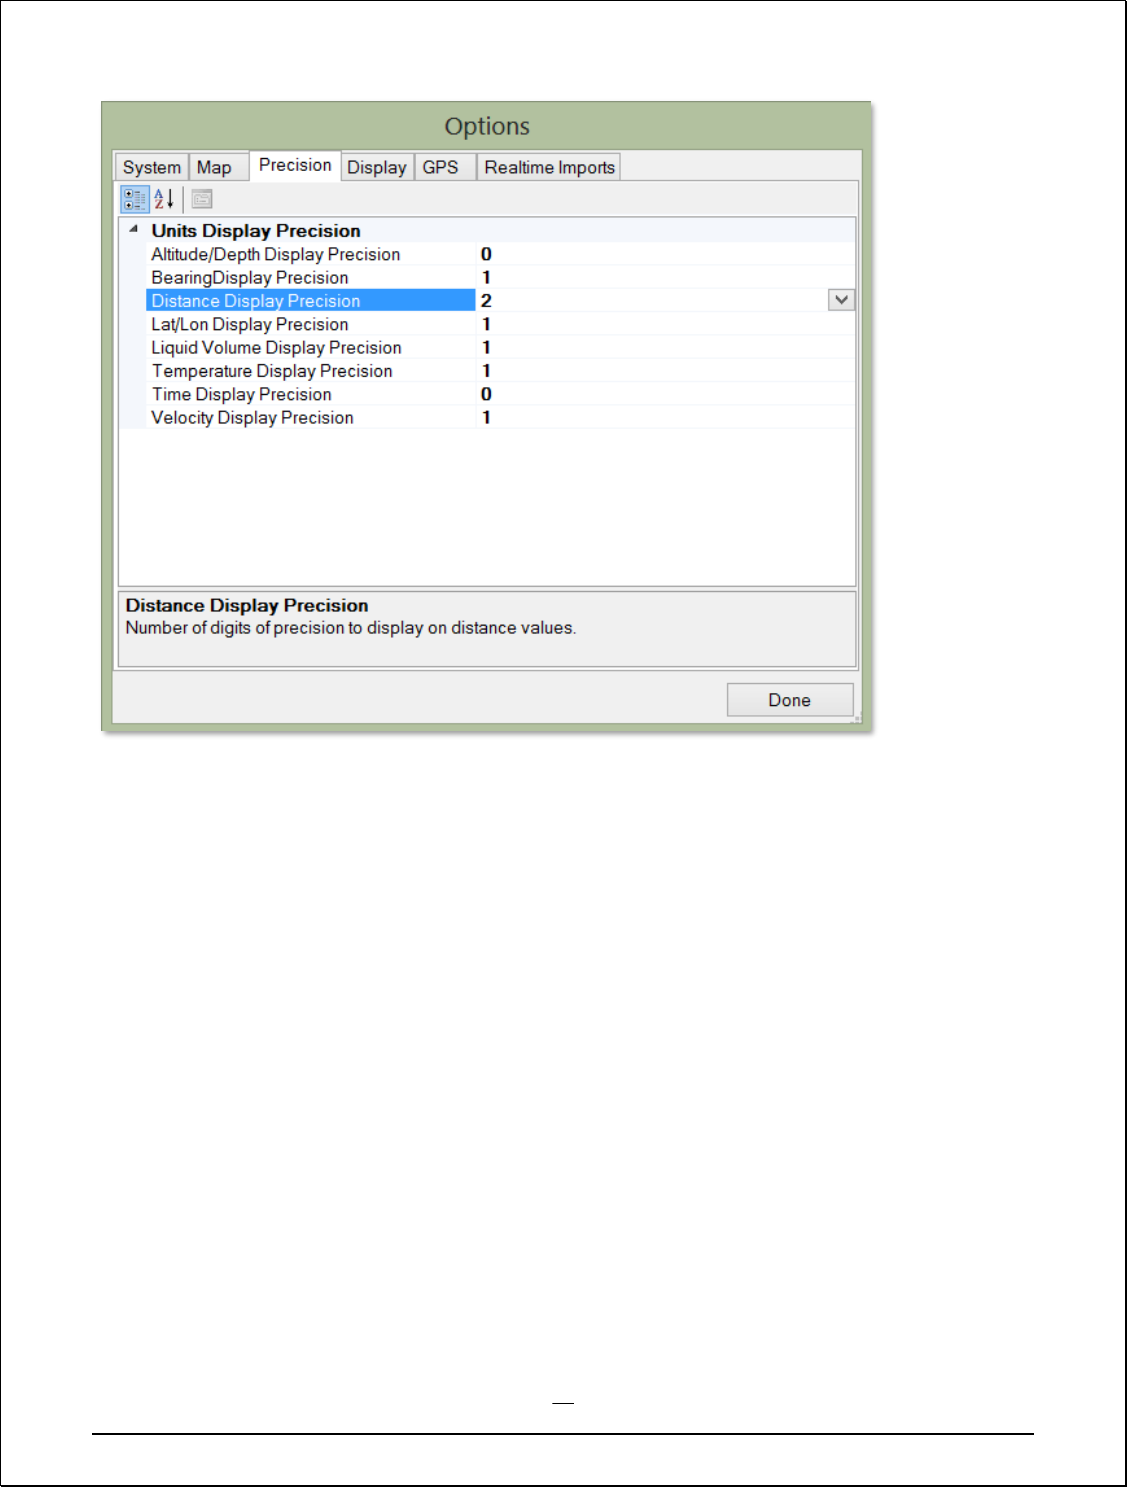Sort properties alphabetically with A-Z icon
1127x1487 pixels.
(x=164, y=199)
